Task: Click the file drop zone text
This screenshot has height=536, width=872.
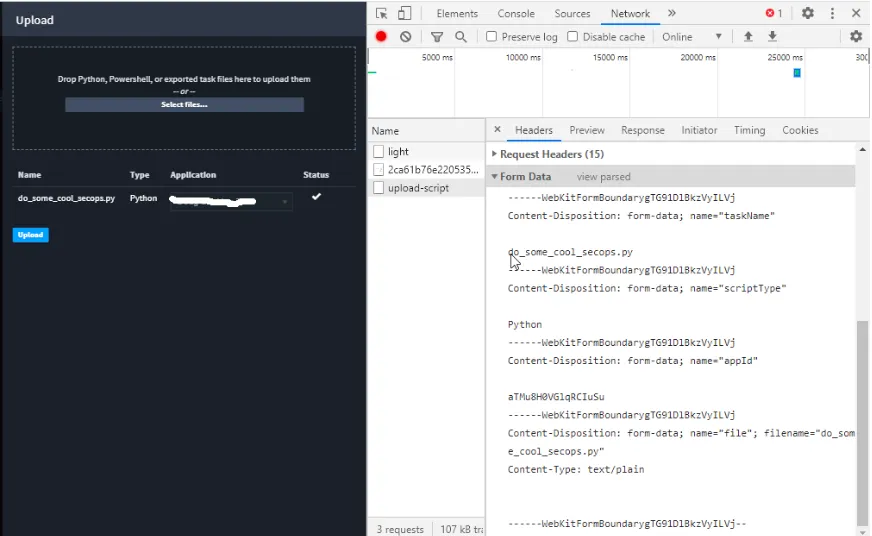Action: (184, 79)
